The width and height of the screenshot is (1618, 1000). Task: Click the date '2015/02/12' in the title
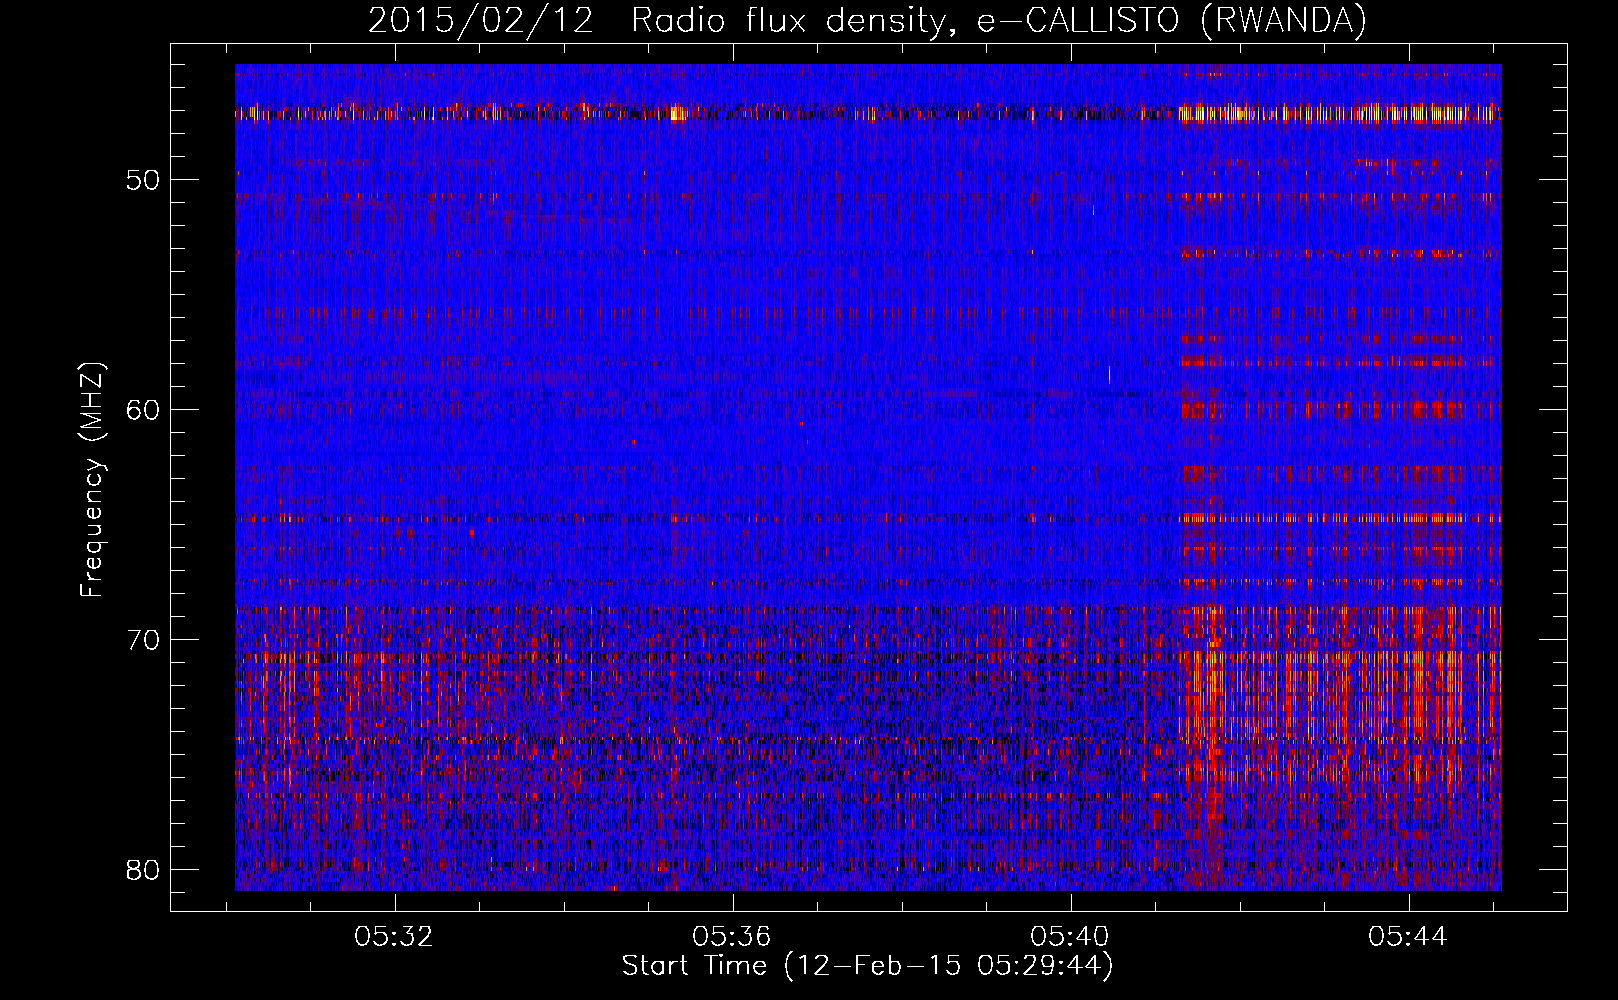[x=481, y=21]
